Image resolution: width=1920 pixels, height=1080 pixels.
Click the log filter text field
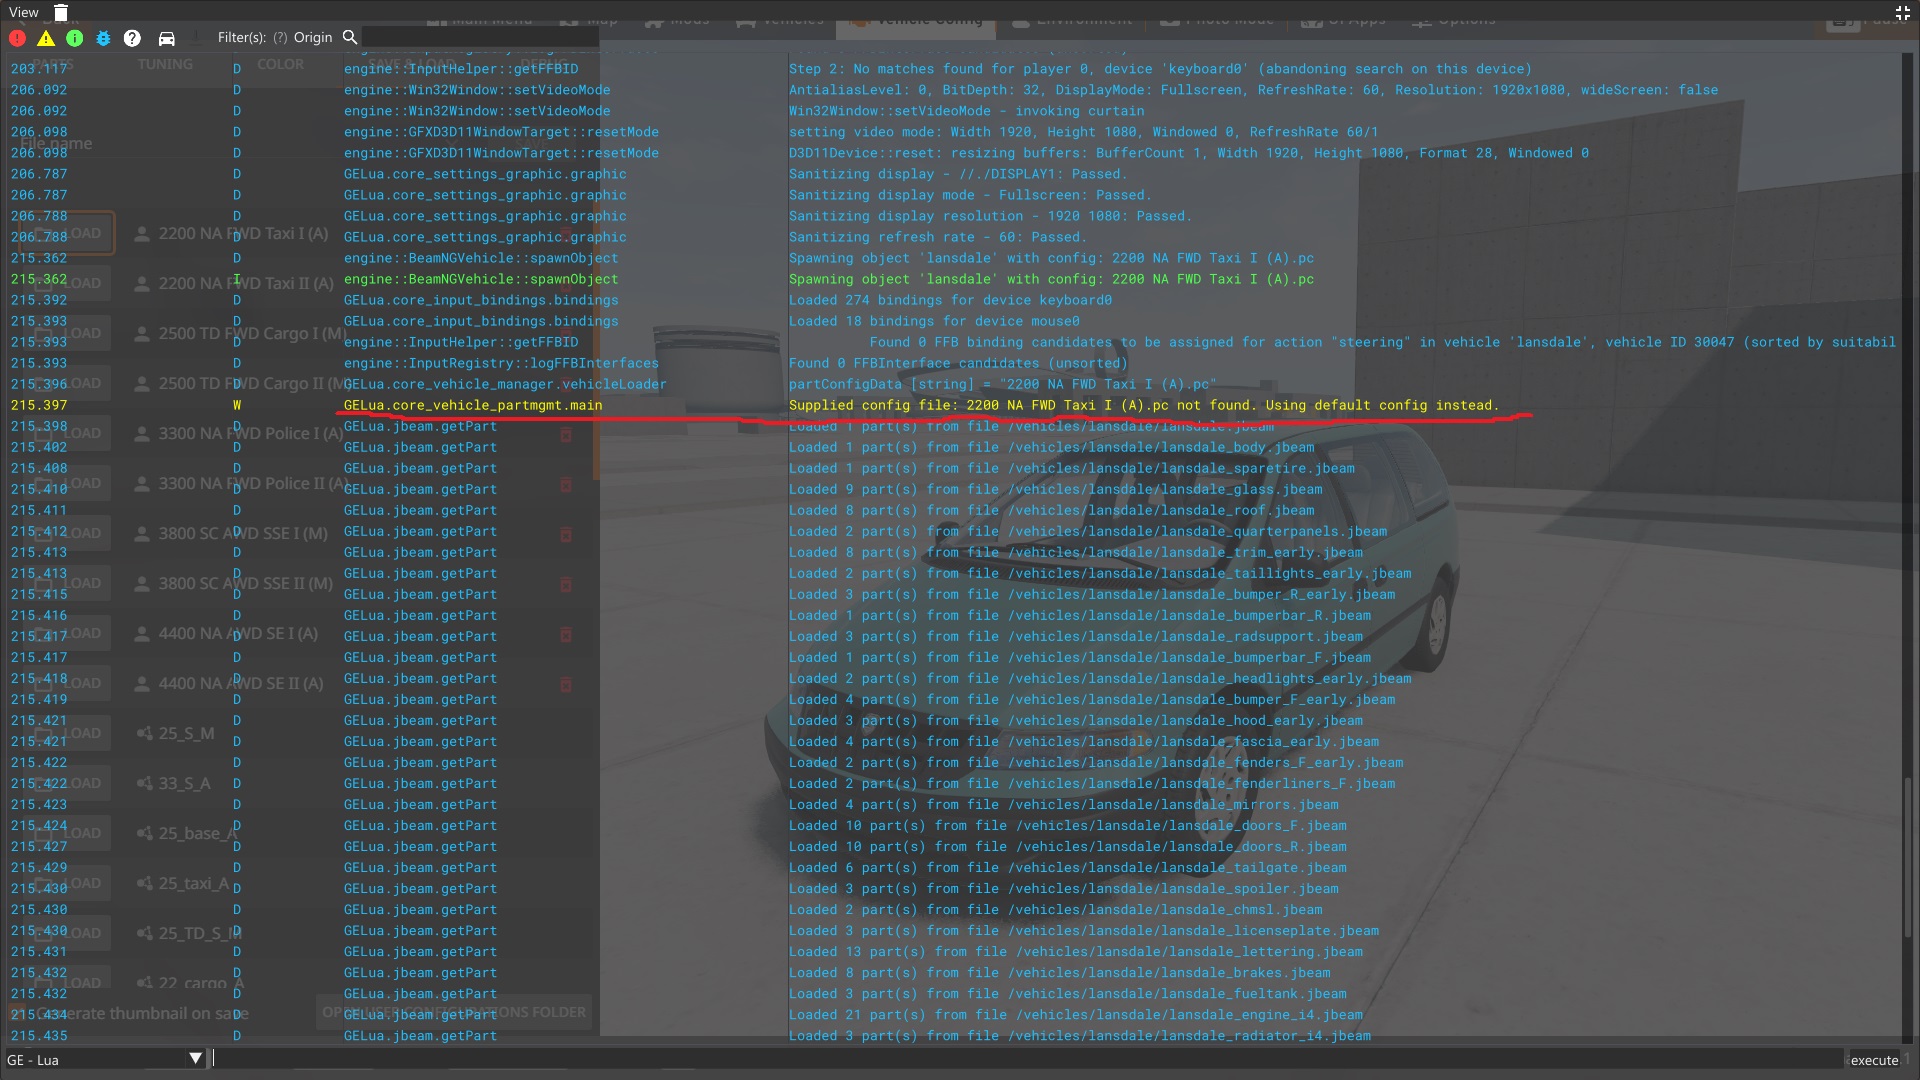(480, 38)
